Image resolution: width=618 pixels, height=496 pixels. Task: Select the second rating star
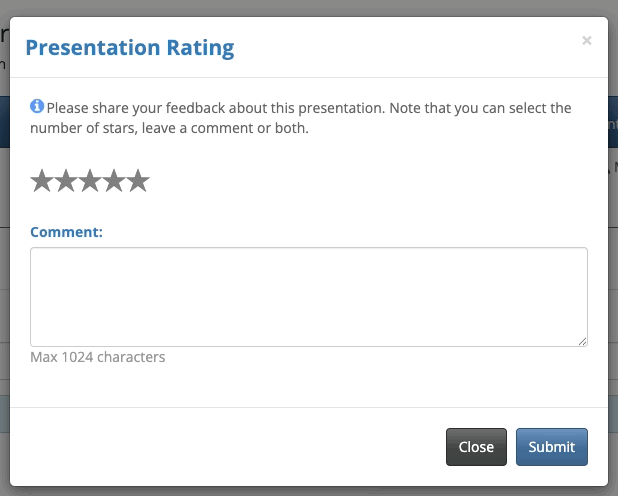(66, 181)
